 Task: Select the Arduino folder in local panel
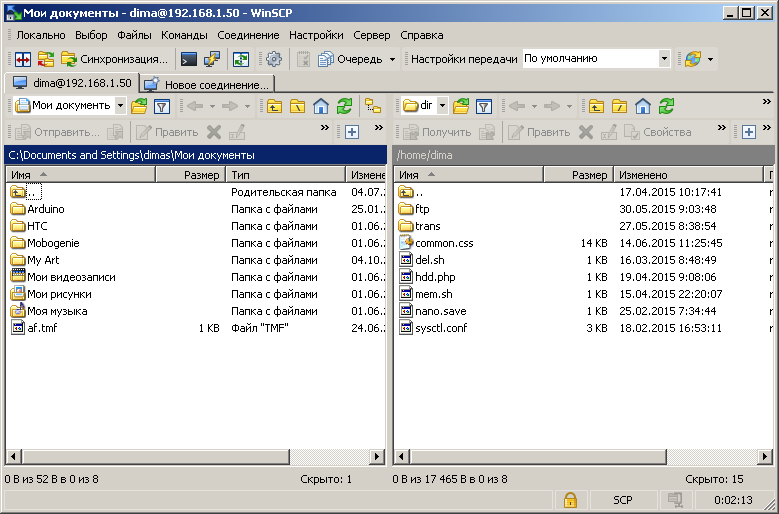[x=46, y=209]
